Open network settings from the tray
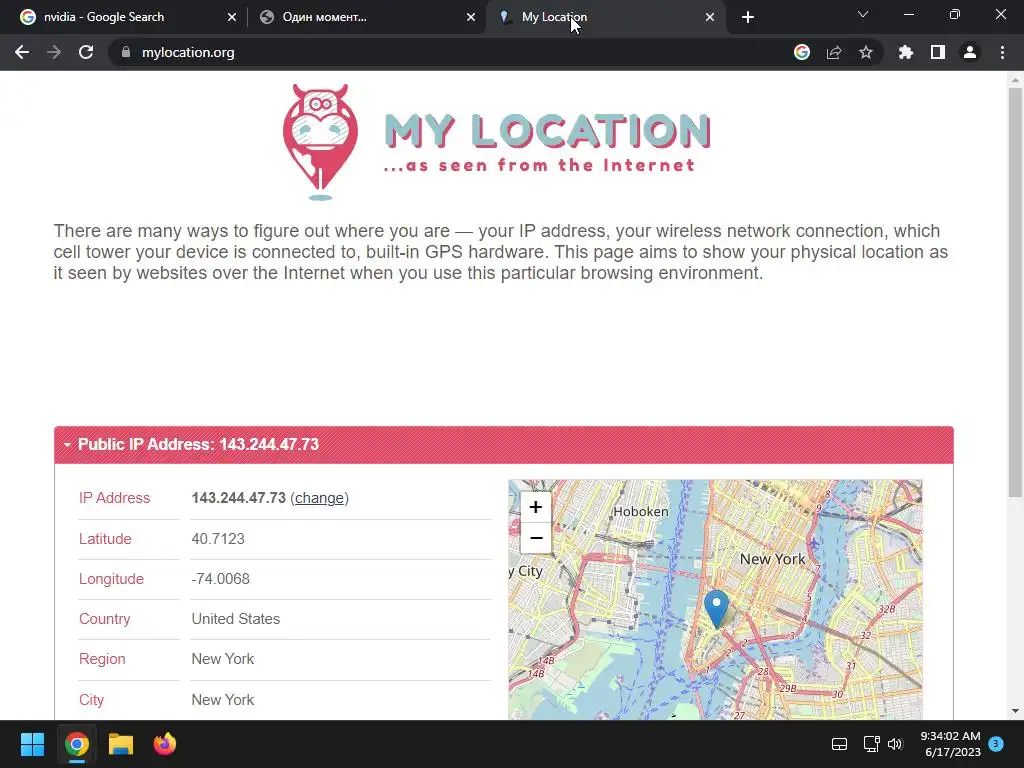Viewport: 1024px width, 768px height. pos(871,744)
